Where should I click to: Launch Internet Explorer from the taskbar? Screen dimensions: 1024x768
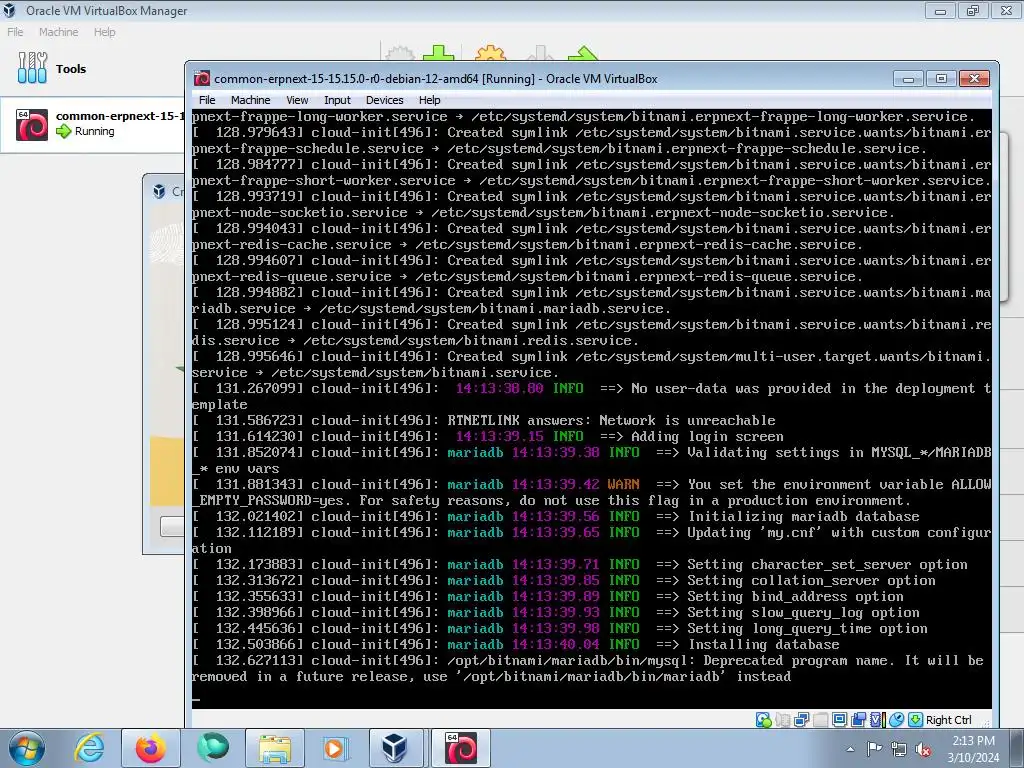point(89,748)
